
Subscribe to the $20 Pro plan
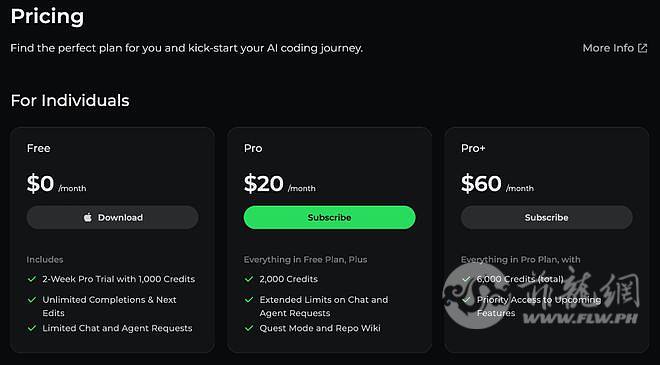(x=330, y=218)
